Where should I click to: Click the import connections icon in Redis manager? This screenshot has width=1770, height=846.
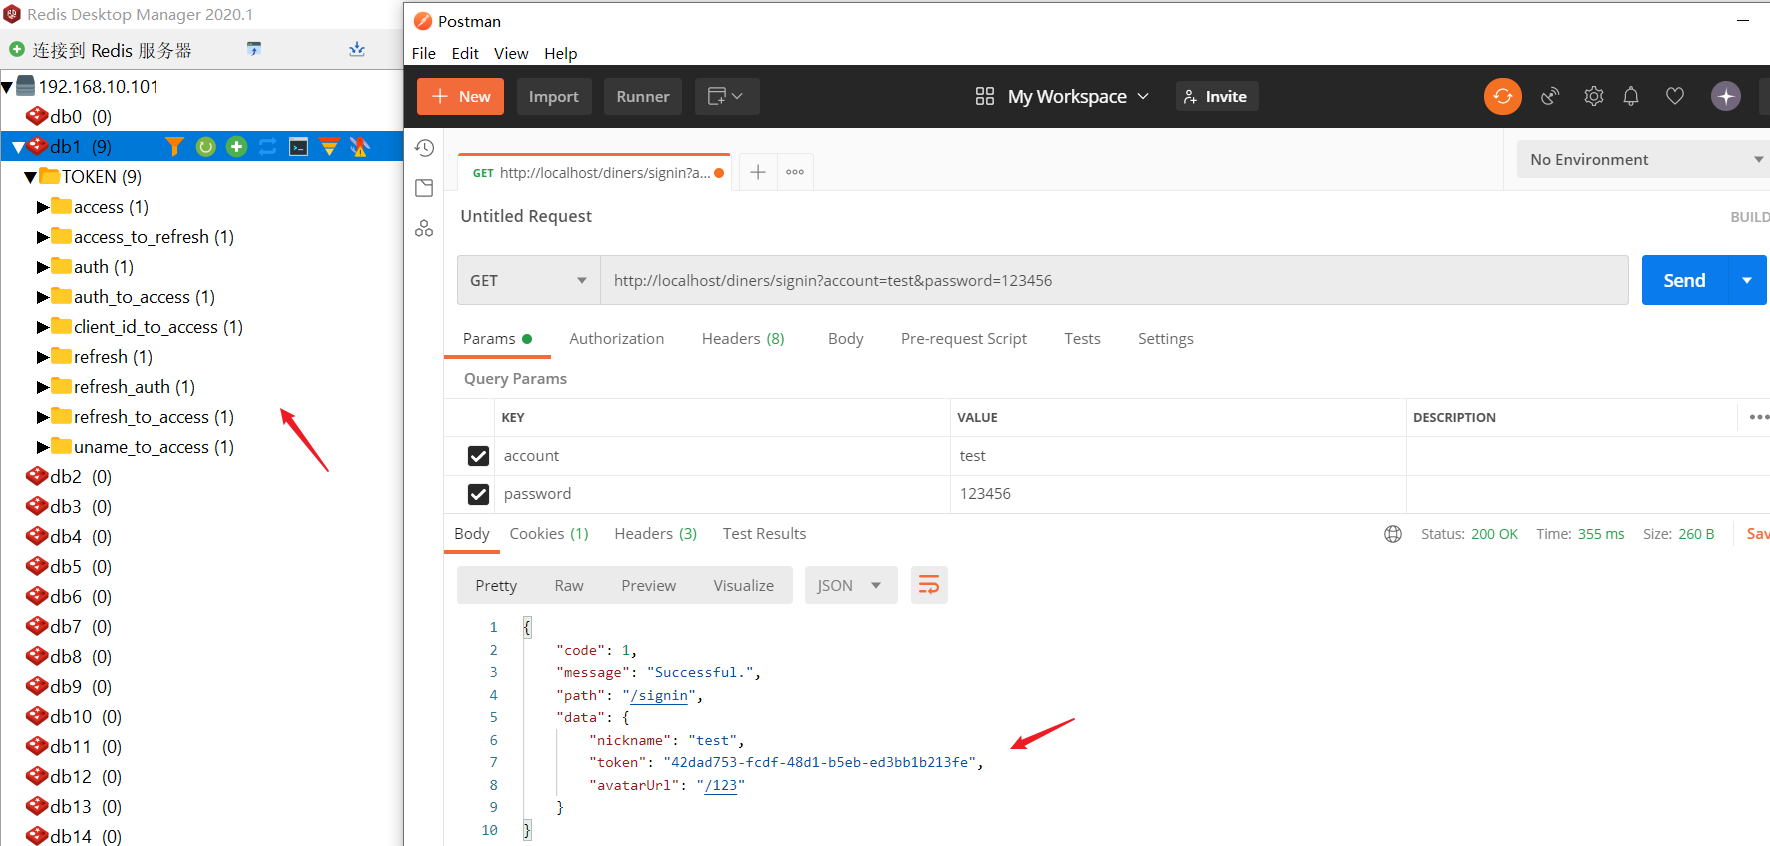click(x=254, y=49)
